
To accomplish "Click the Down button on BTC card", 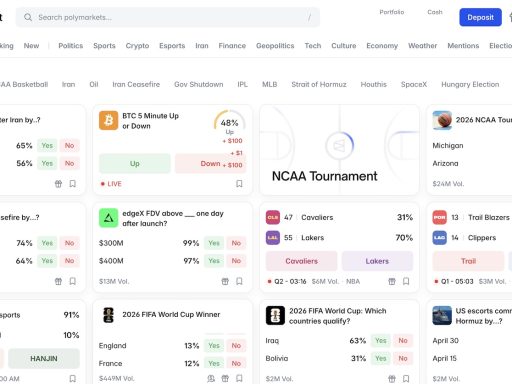I will (x=210, y=163).
